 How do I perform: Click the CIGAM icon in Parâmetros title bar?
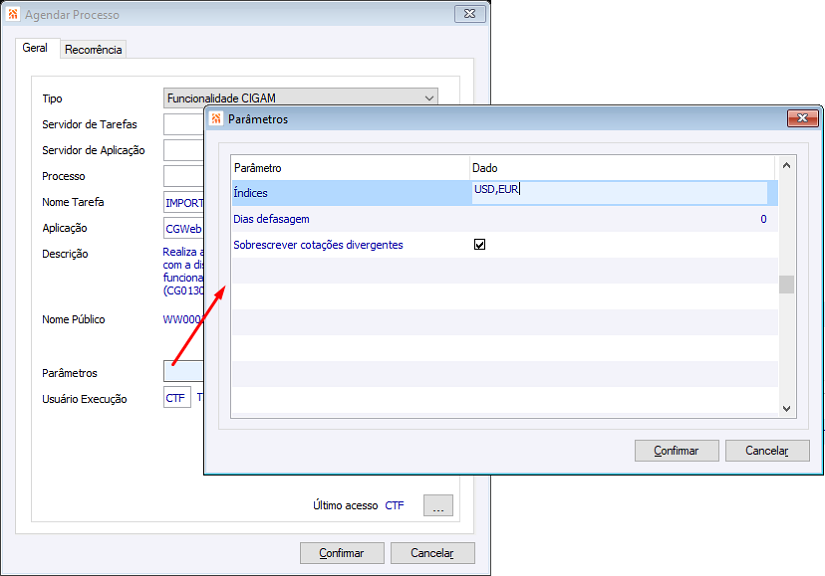coord(216,119)
